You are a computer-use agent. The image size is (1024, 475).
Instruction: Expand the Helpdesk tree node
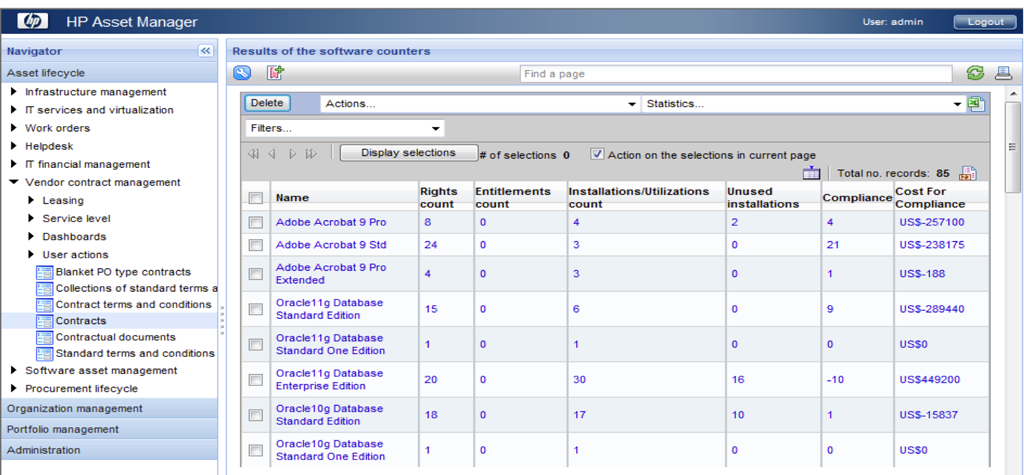click(x=14, y=146)
